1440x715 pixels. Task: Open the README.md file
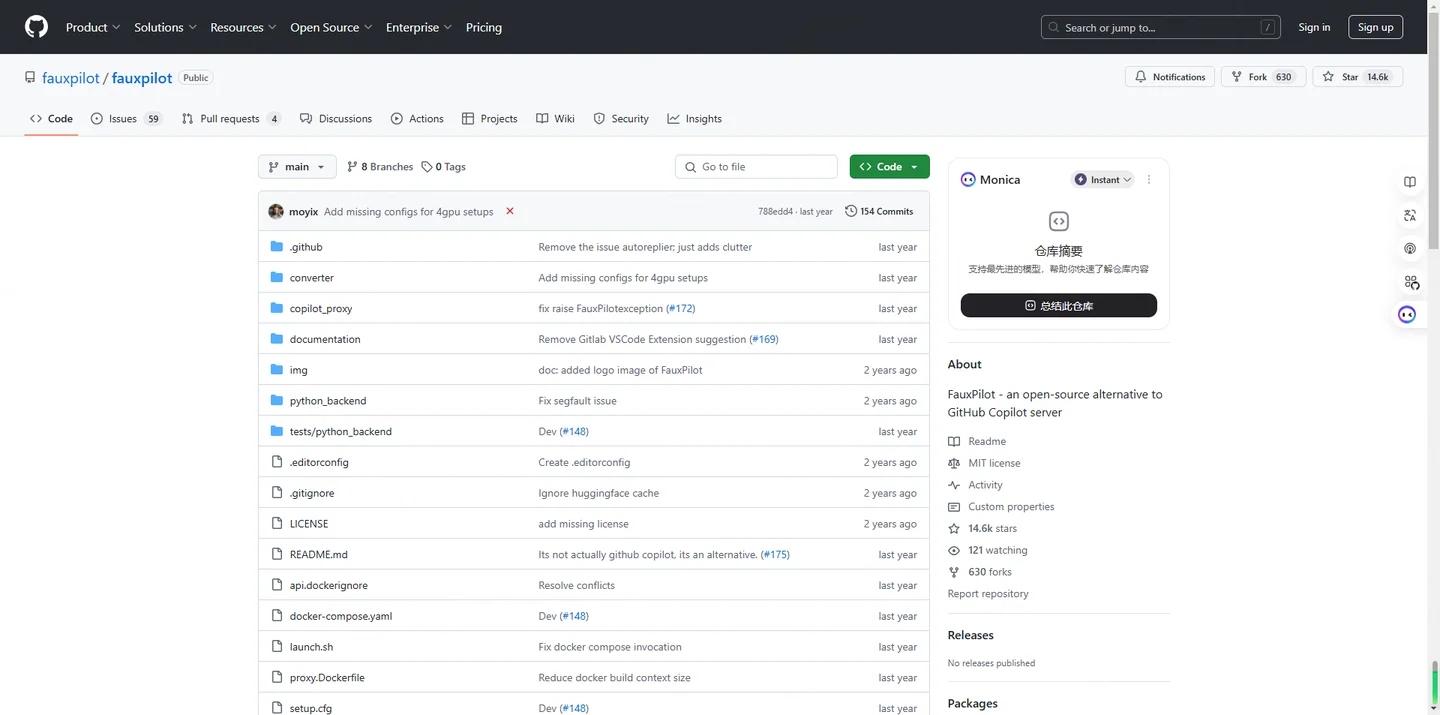point(319,554)
